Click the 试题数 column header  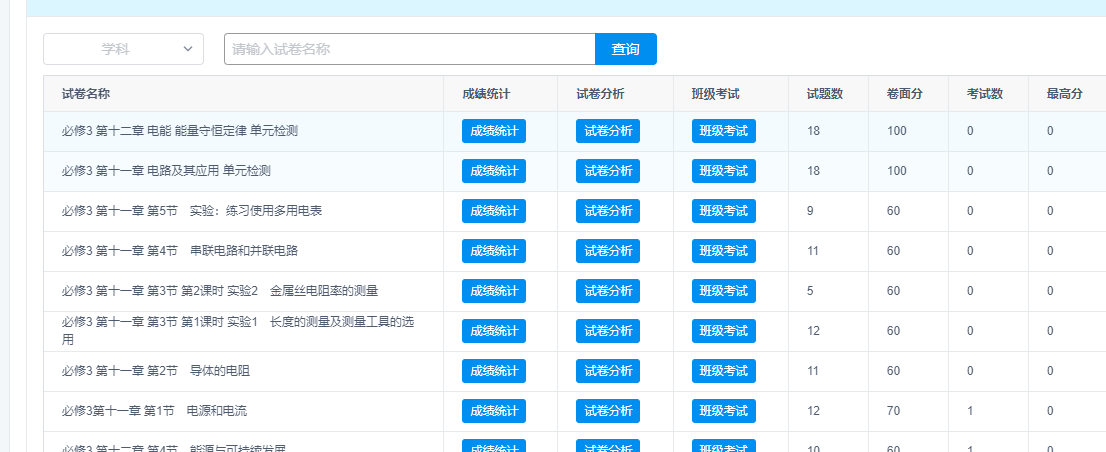click(x=825, y=94)
